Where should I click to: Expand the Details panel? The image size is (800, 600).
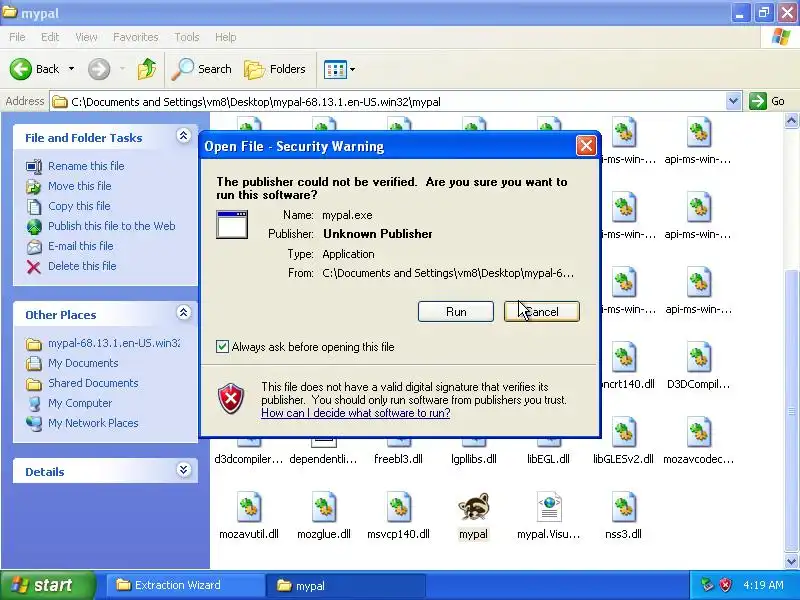184,470
